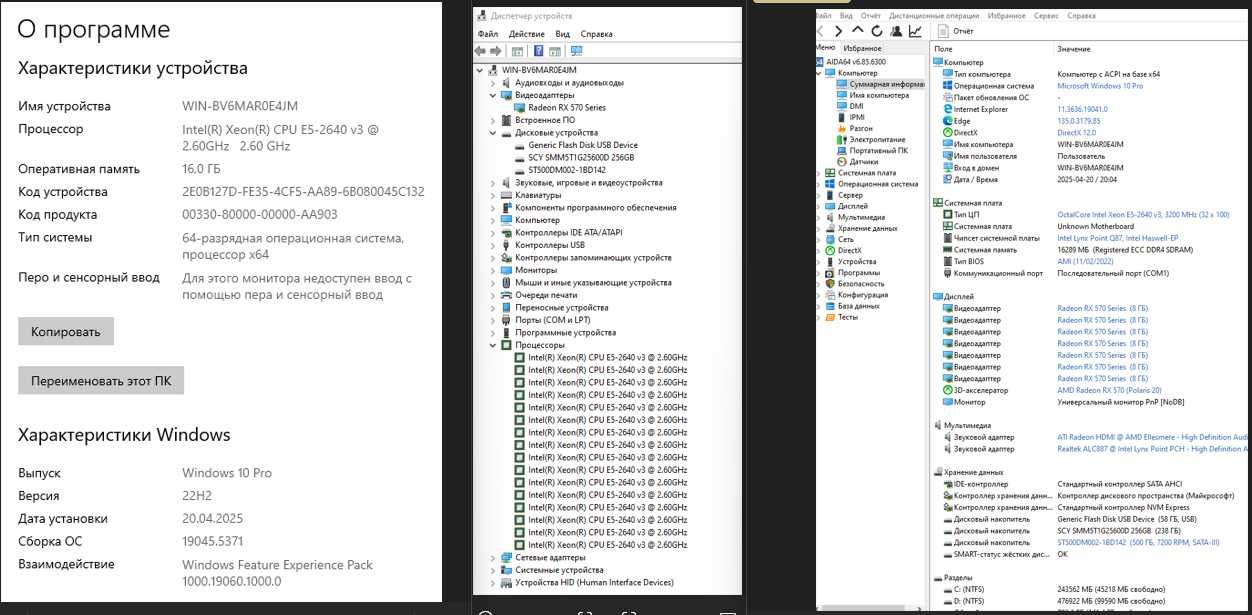Expand Порты (COM и LPT) in Device Manager

coord(493,320)
